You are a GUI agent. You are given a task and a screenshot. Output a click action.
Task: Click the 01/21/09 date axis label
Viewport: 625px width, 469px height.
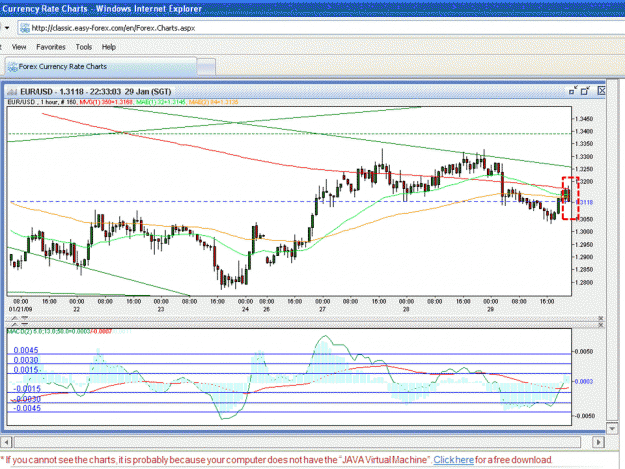tap(21, 309)
